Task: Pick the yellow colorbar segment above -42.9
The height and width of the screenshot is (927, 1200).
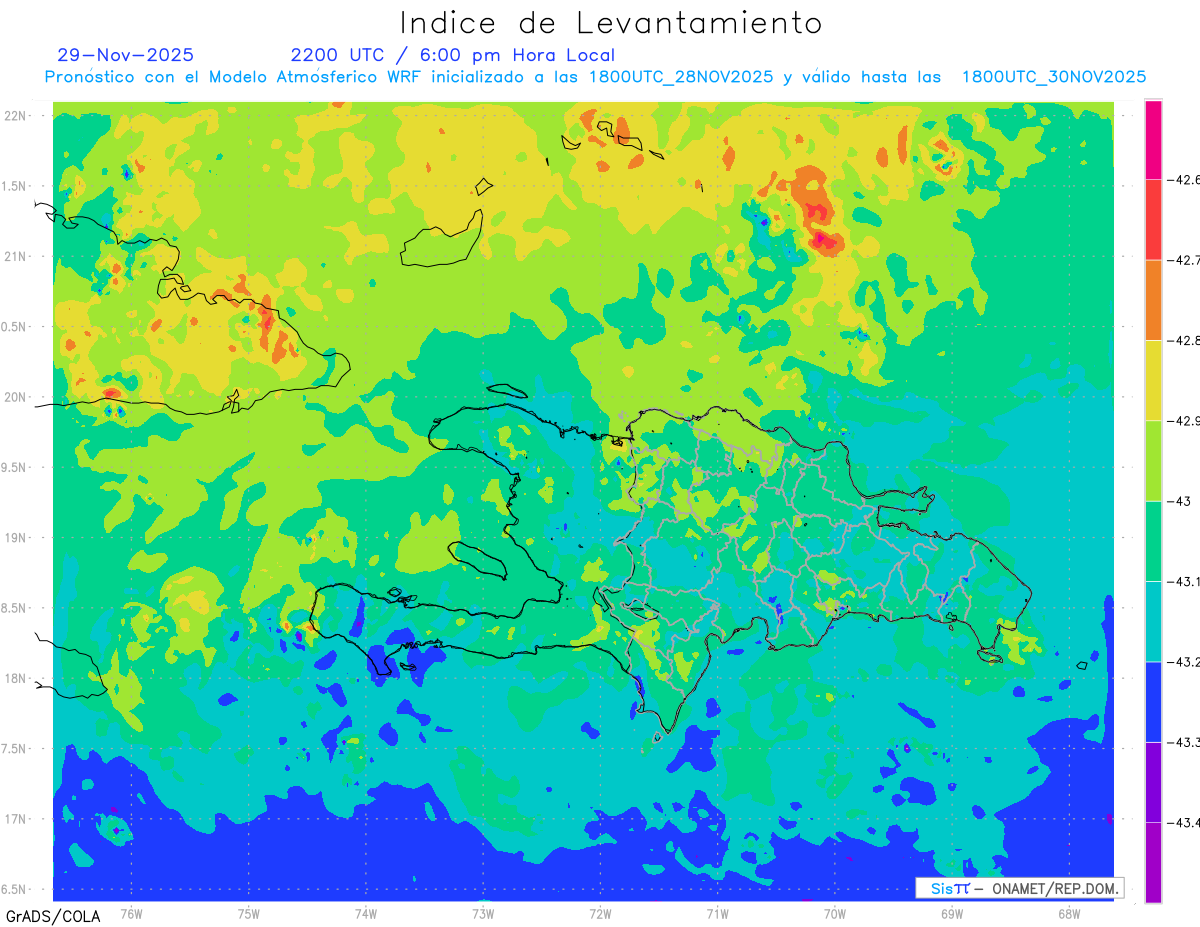Action: (1153, 380)
